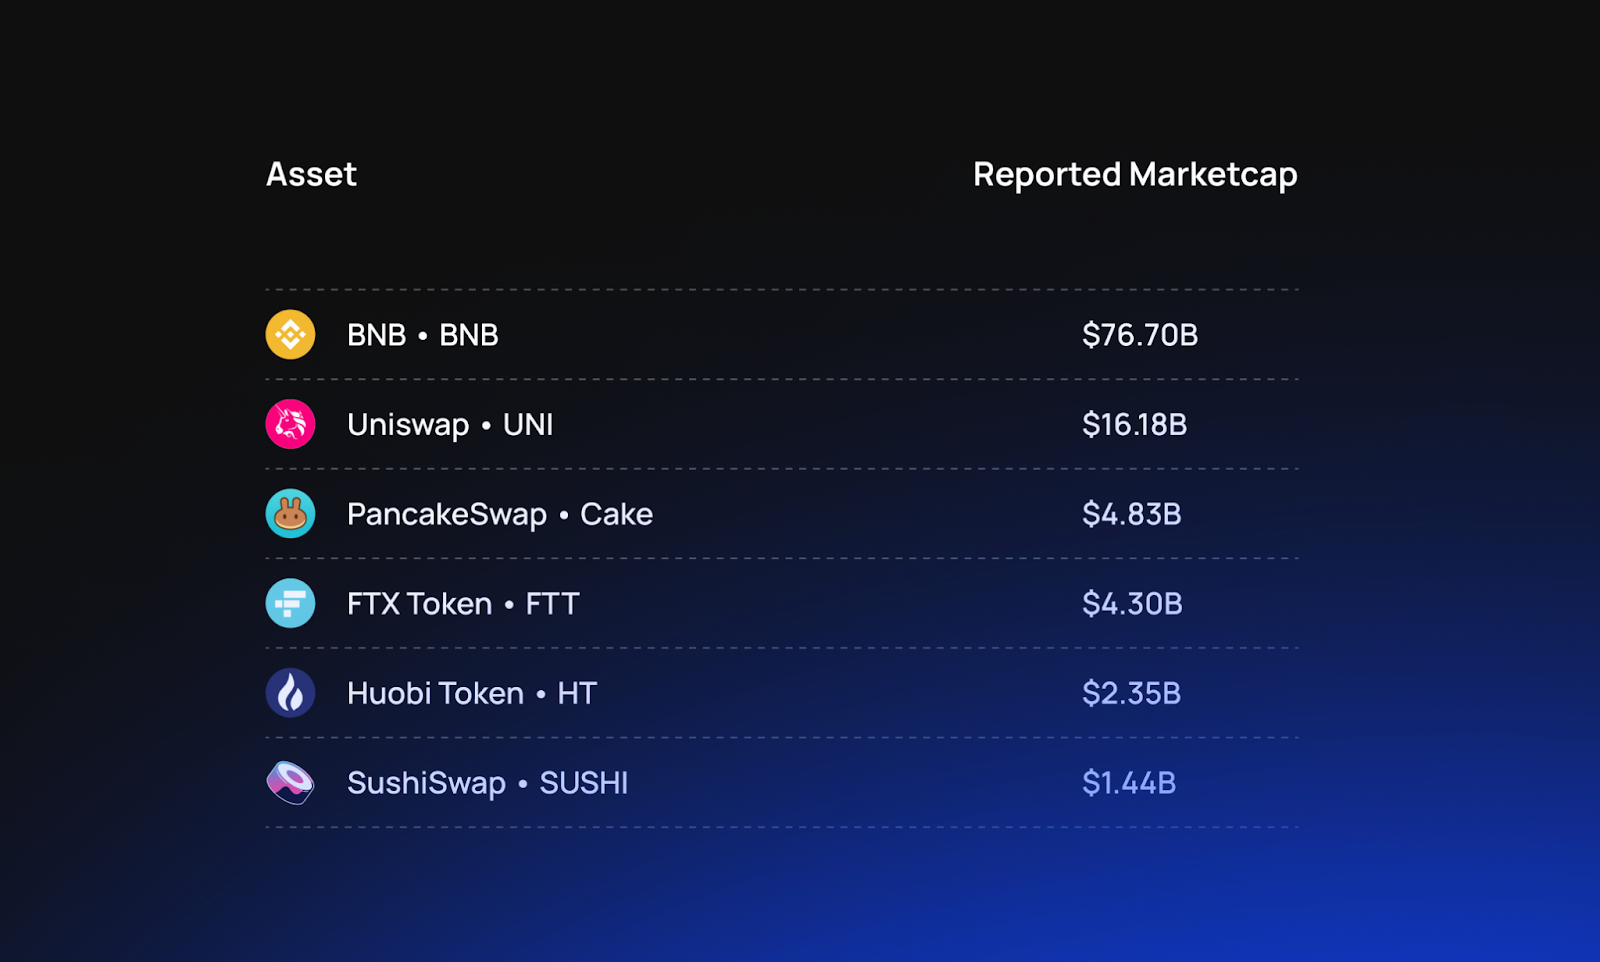Click the $4.83B marketcap figure
This screenshot has height=962, width=1600.
[x=1131, y=514]
